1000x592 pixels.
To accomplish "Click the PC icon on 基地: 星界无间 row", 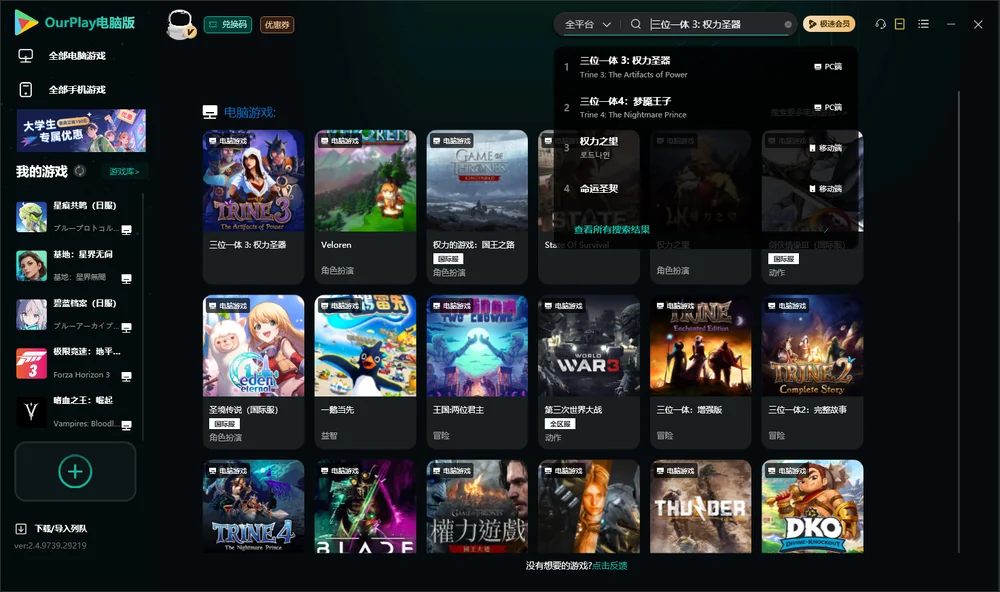I will click(126, 279).
